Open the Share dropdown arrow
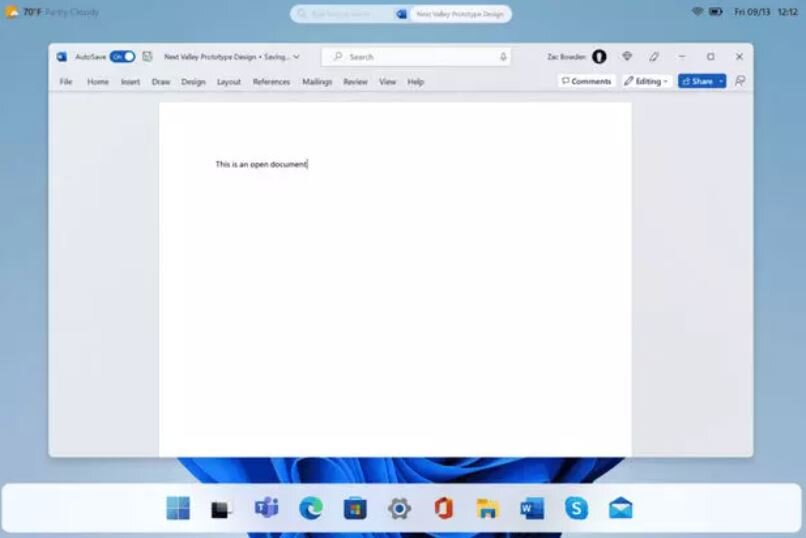The height and width of the screenshot is (538, 806). tap(721, 81)
